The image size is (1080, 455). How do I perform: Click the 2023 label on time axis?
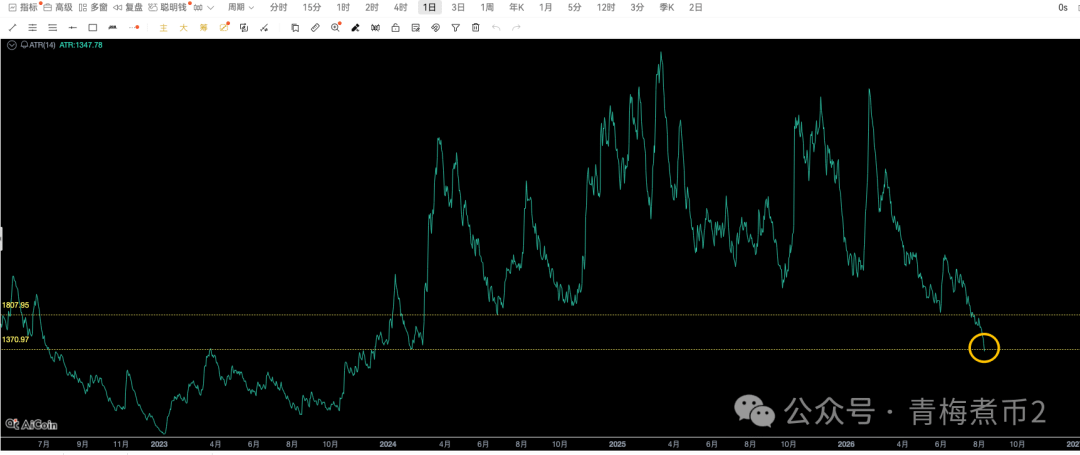pos(158,445)
